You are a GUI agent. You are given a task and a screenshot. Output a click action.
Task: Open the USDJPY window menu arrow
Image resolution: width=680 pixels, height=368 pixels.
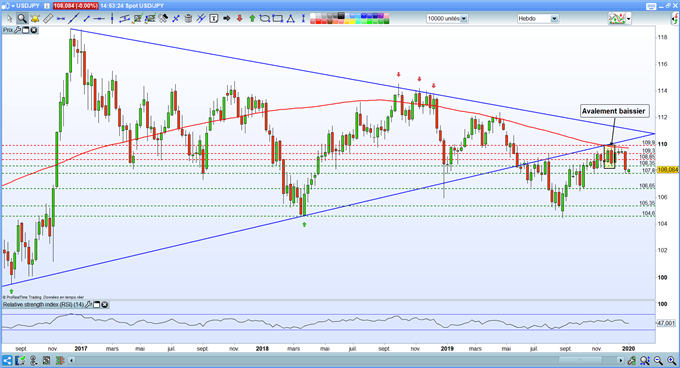(13, 6)
